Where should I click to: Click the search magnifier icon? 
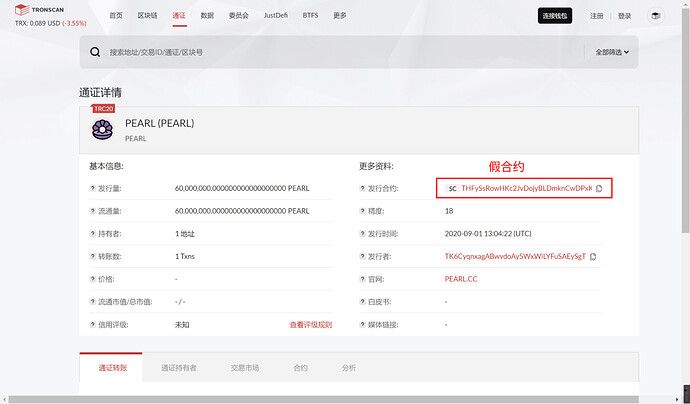tap(95, 52)
